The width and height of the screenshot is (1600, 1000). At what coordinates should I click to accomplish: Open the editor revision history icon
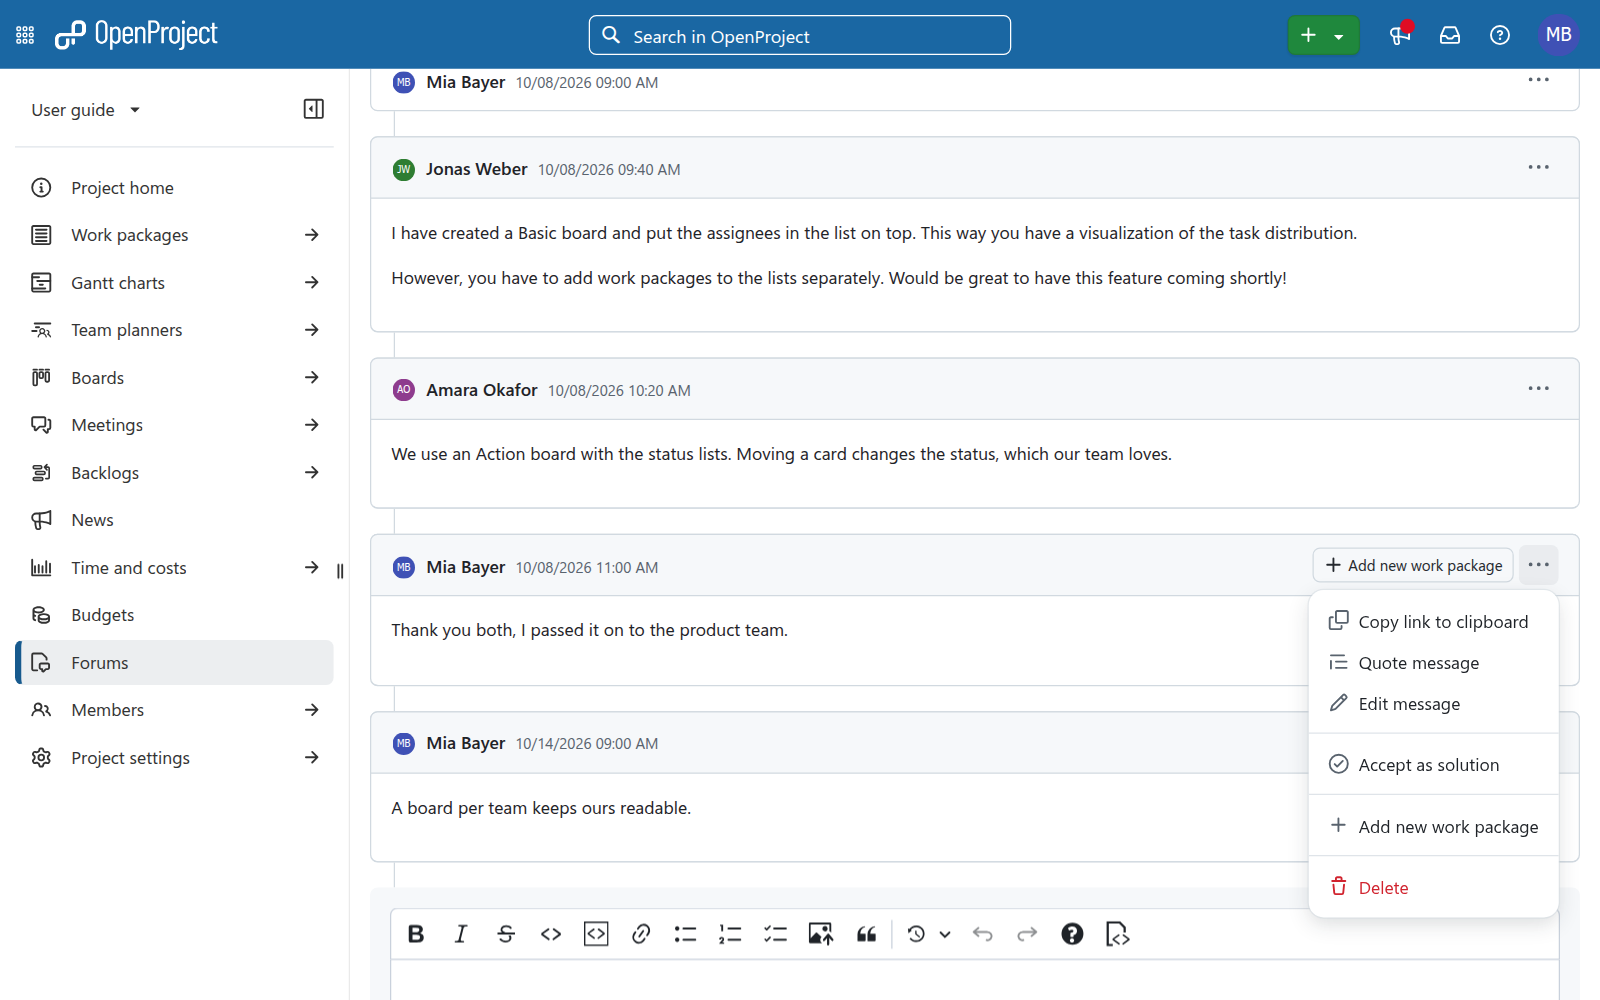pos(916,934)
